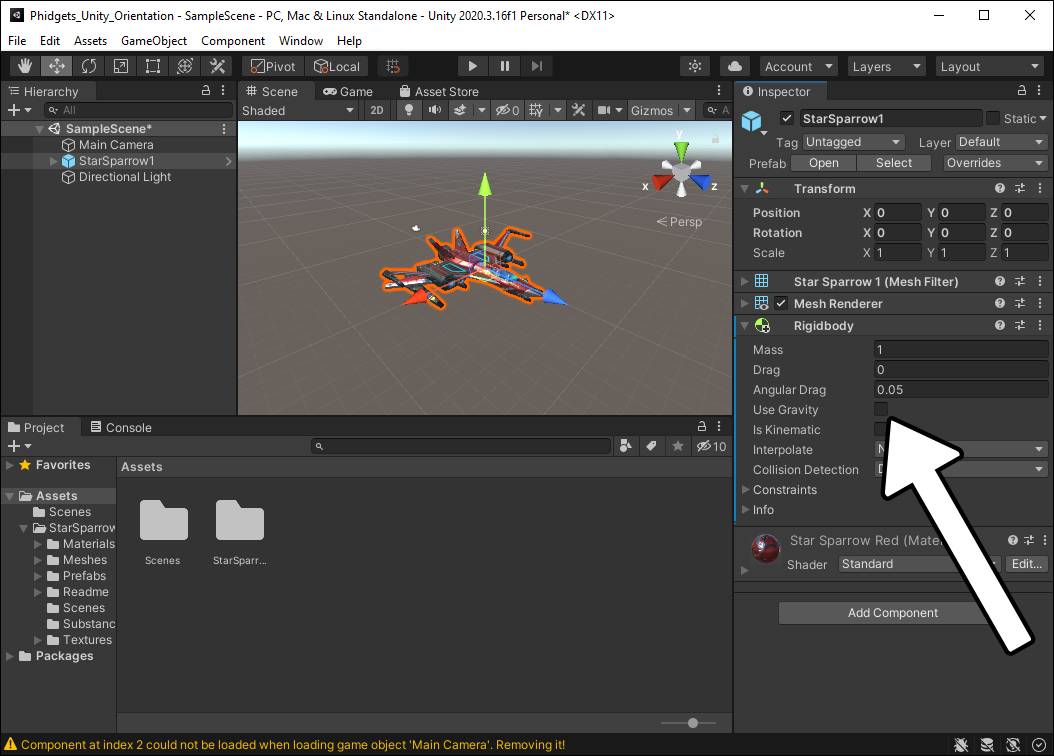Image resolution: width=1054 pixels, height=756 pixels.
Task: Open Transform component help icon
Action: (x=1000, y=189)
